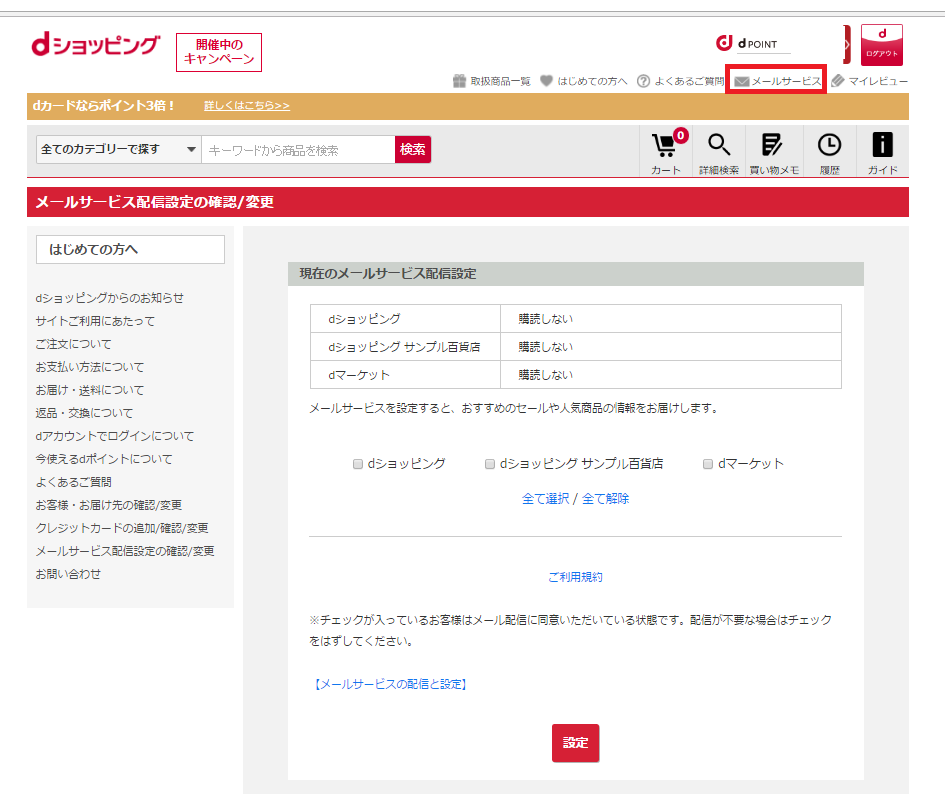Image resolution: width=945 pixels, height=794 pixels.
Task: Enable the dショッピング サンプル百貨店 checkbox
Action: 490,463
